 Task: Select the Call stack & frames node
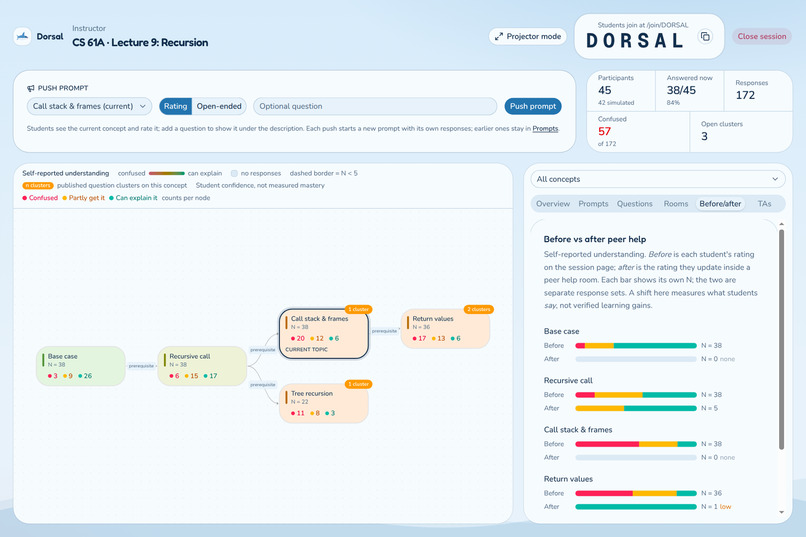coord(324,334)
